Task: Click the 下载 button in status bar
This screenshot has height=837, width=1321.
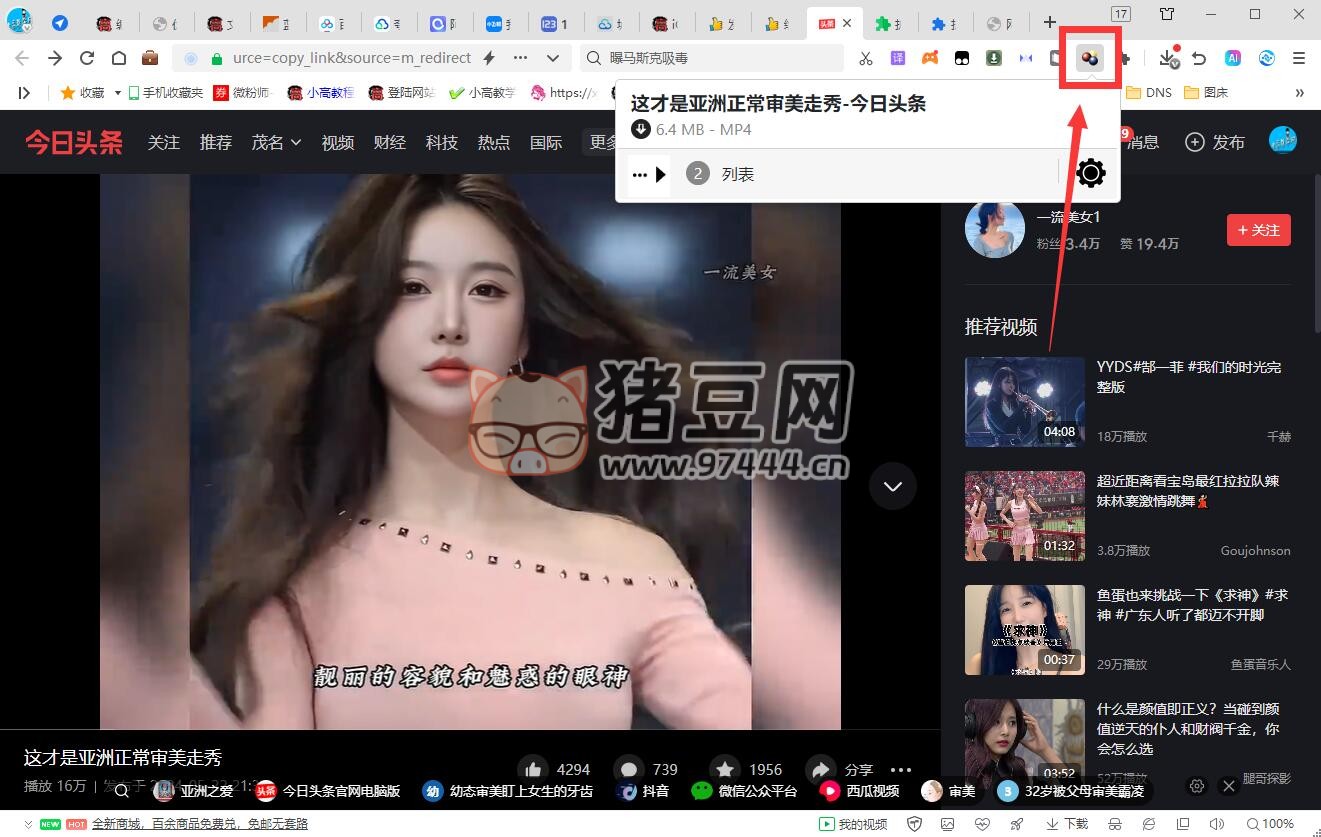Action: click(1067, 824)
